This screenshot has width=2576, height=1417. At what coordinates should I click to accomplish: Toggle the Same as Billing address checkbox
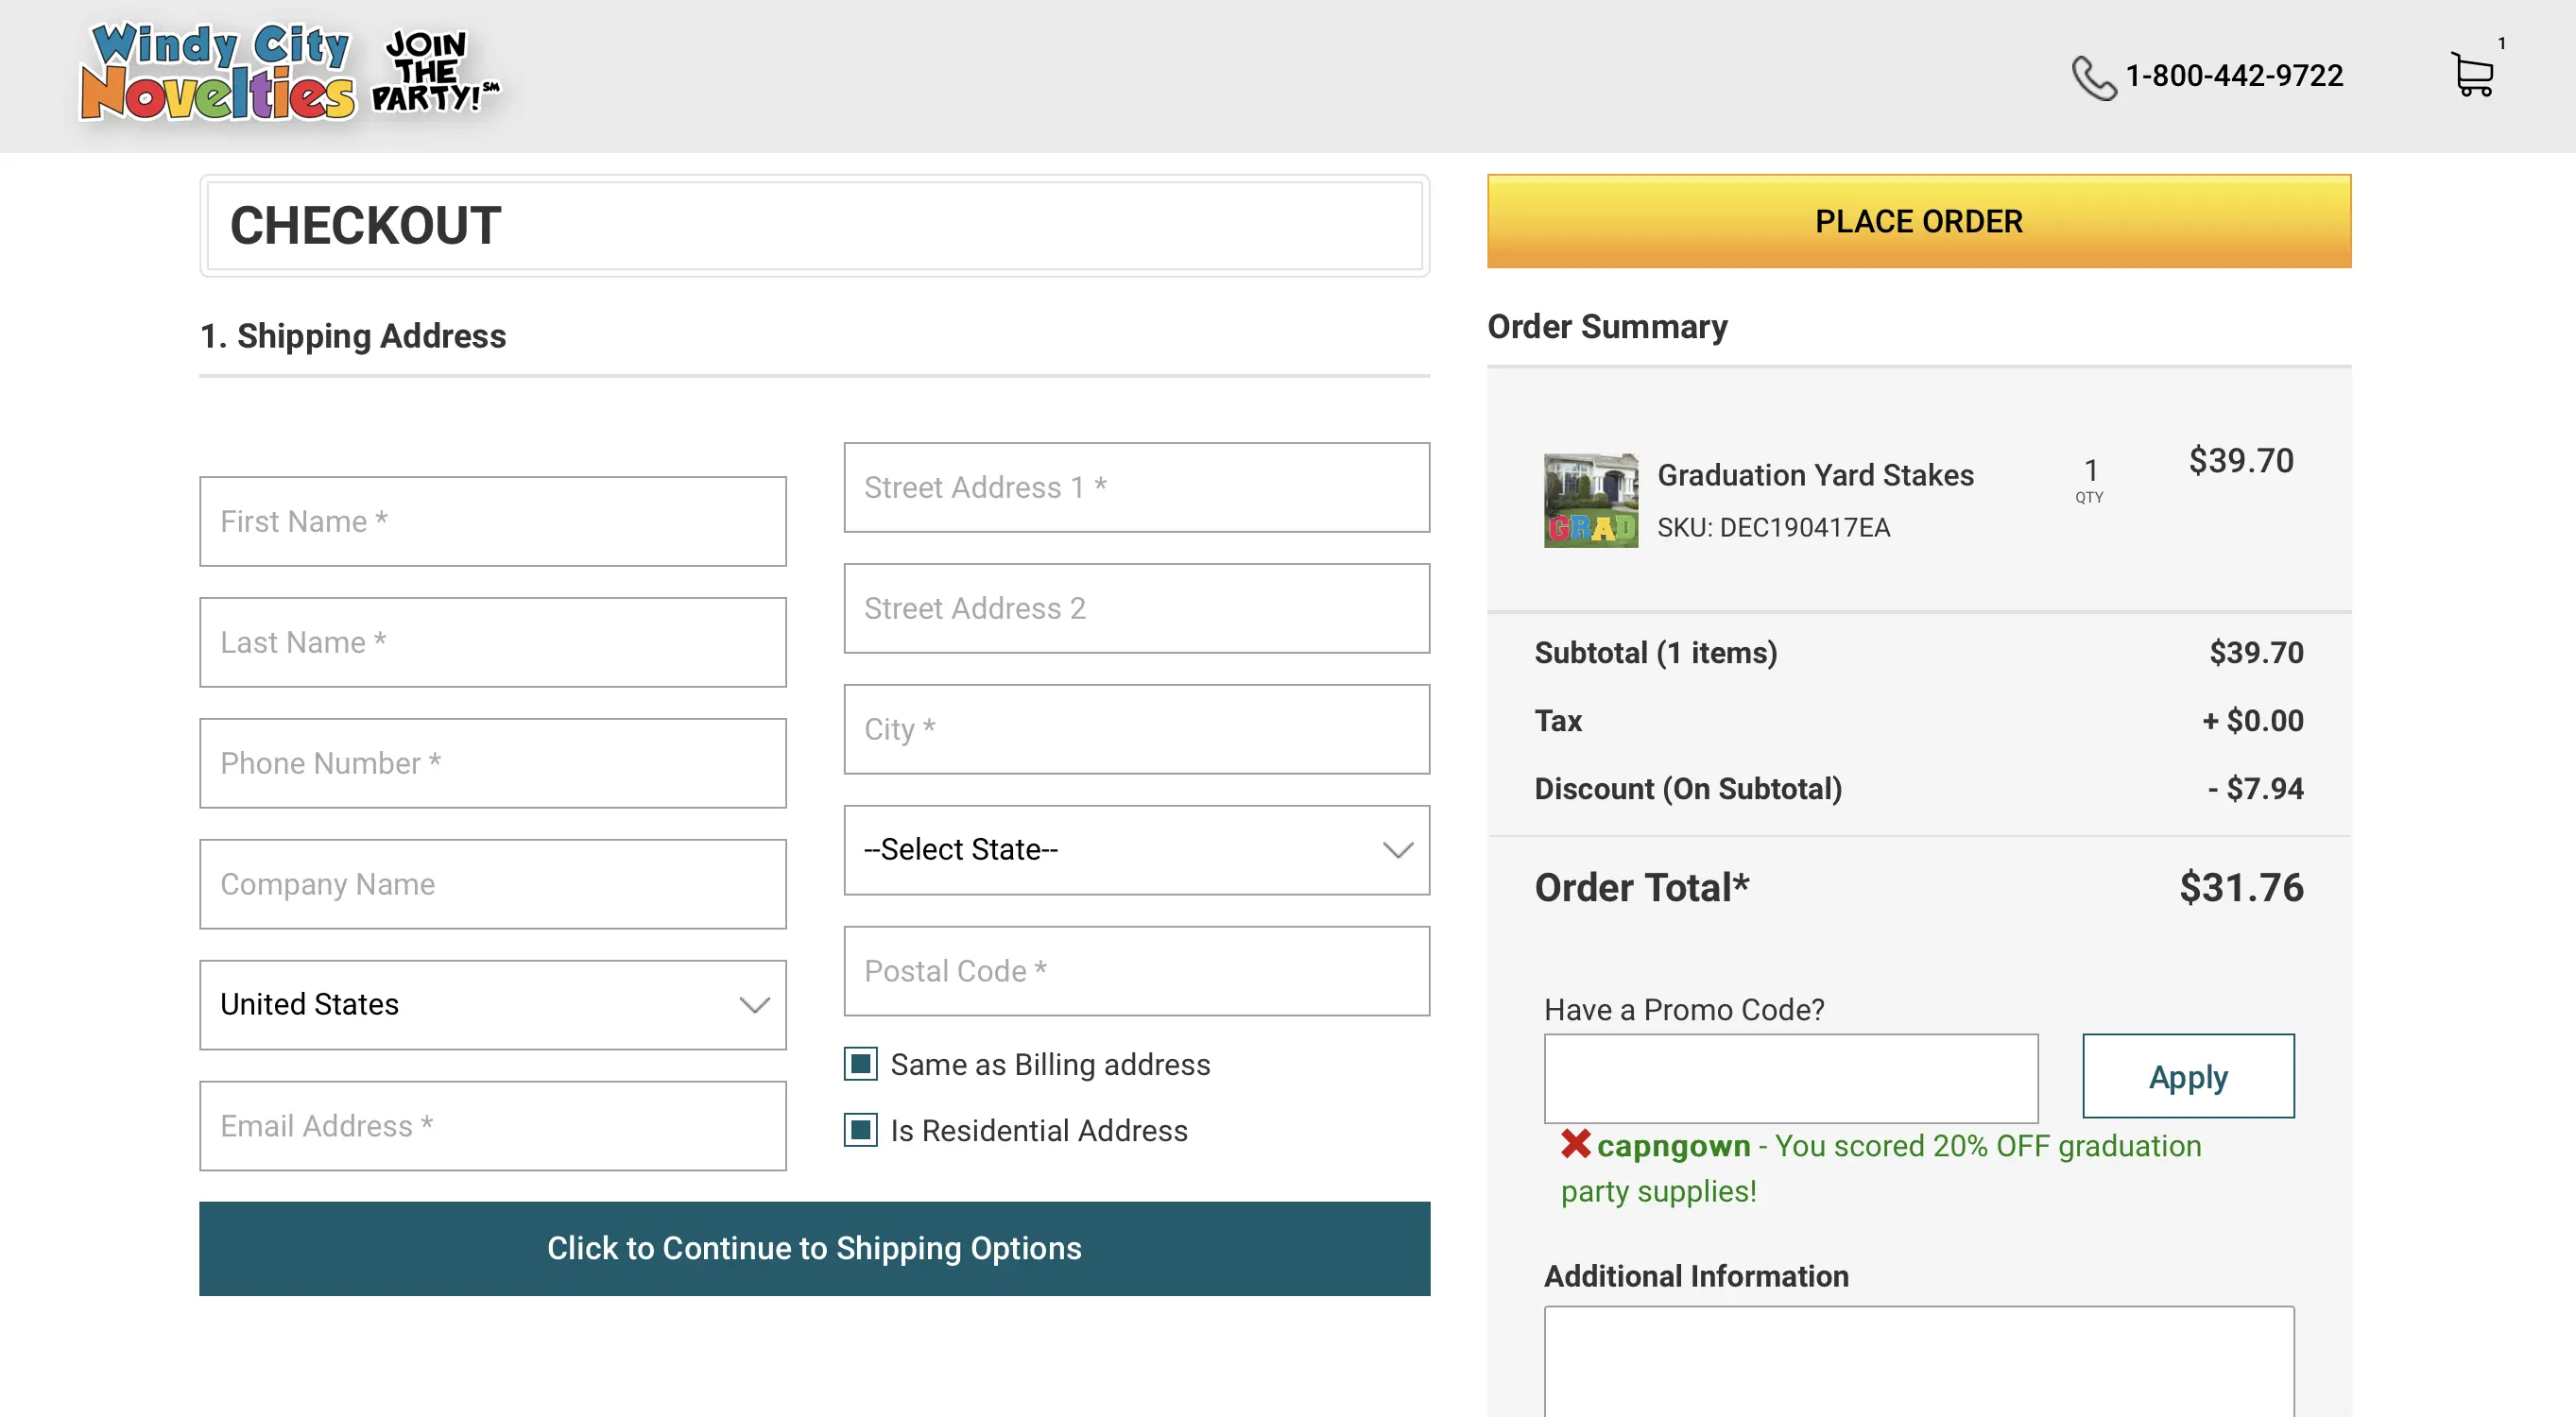point(860,1064)
